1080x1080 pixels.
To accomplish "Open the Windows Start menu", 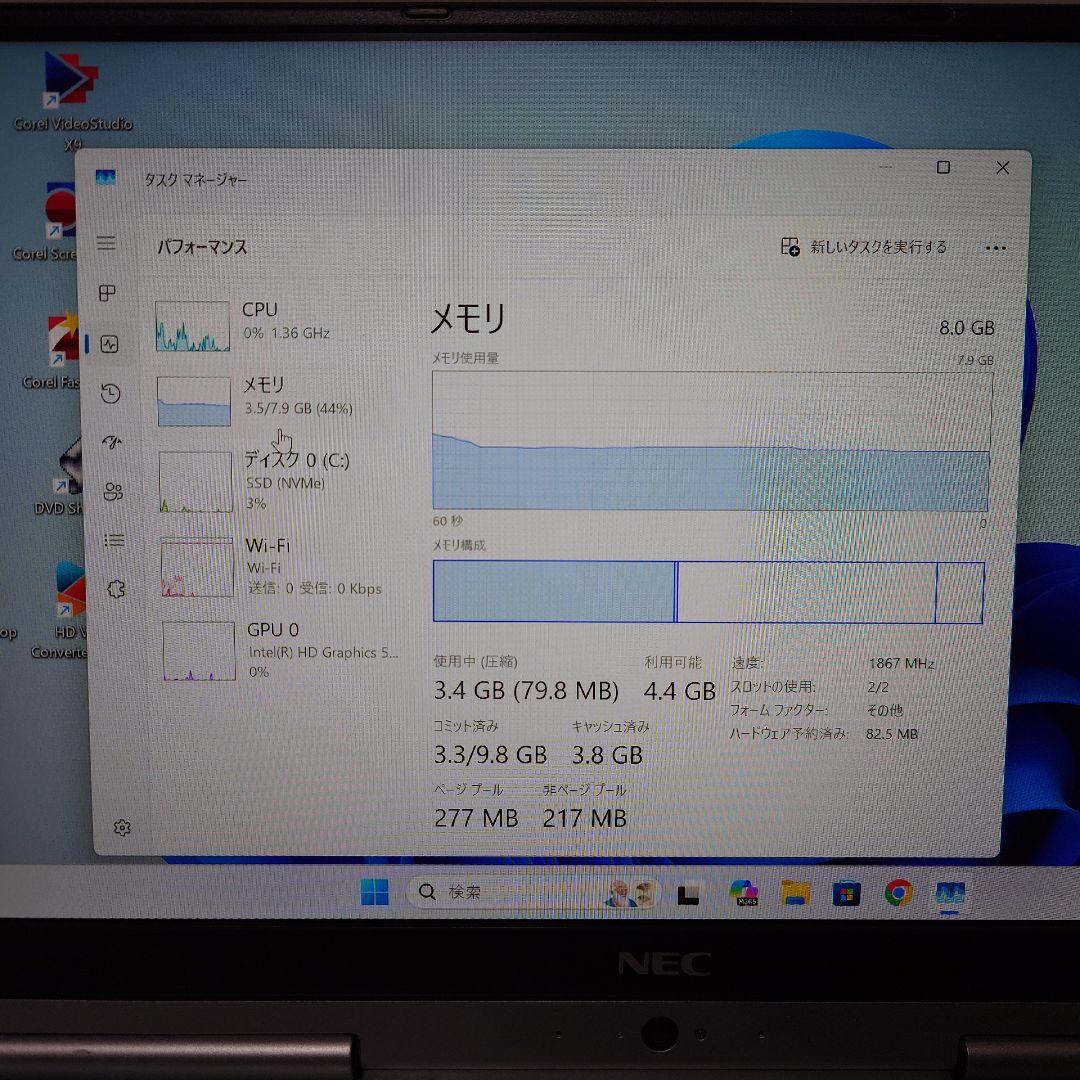I will pos(375,891).
